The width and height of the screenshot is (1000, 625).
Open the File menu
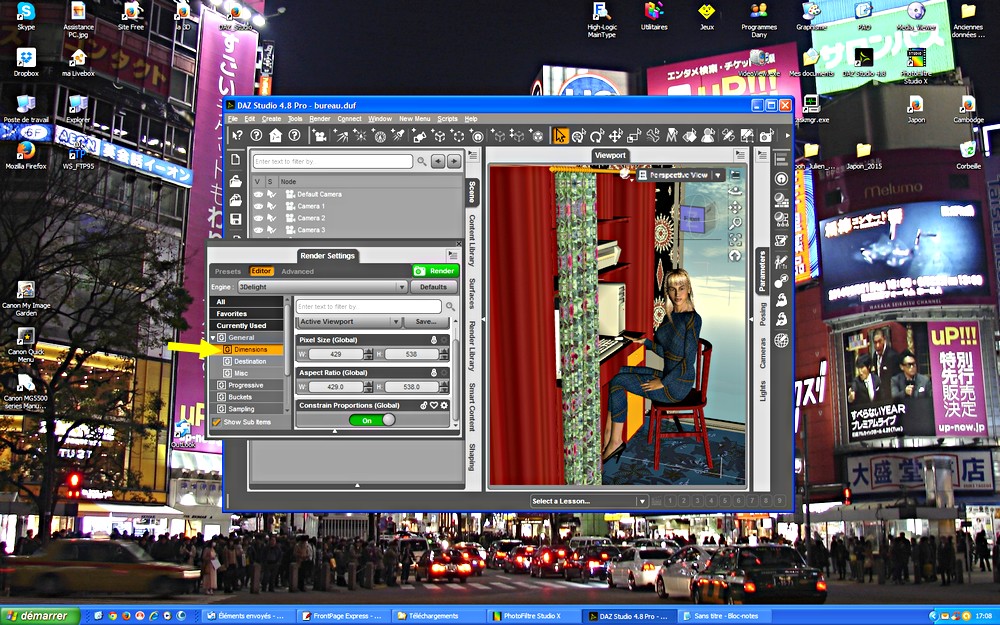coord(233,119)
